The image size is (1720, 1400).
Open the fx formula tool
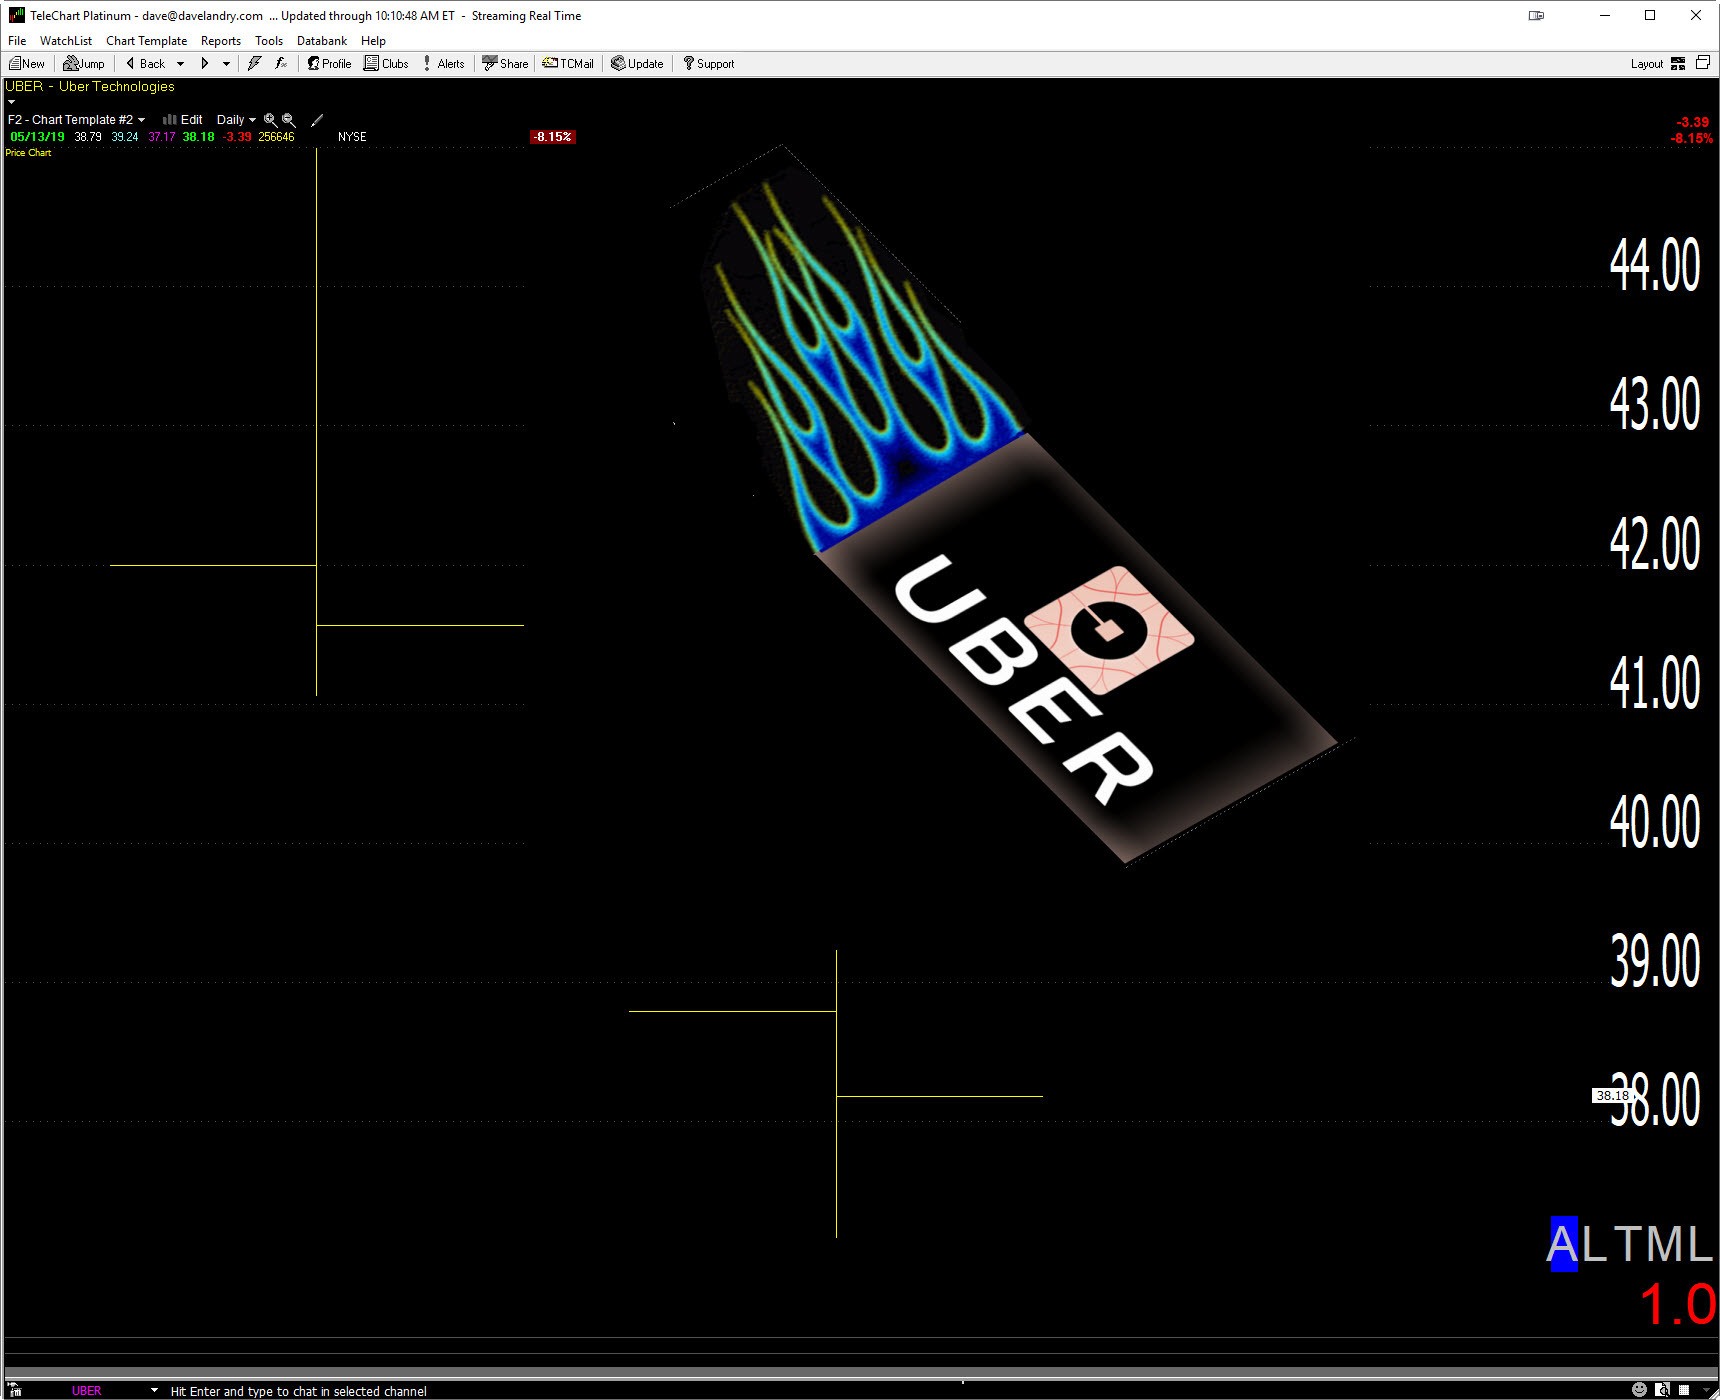(x=281, y=63)
